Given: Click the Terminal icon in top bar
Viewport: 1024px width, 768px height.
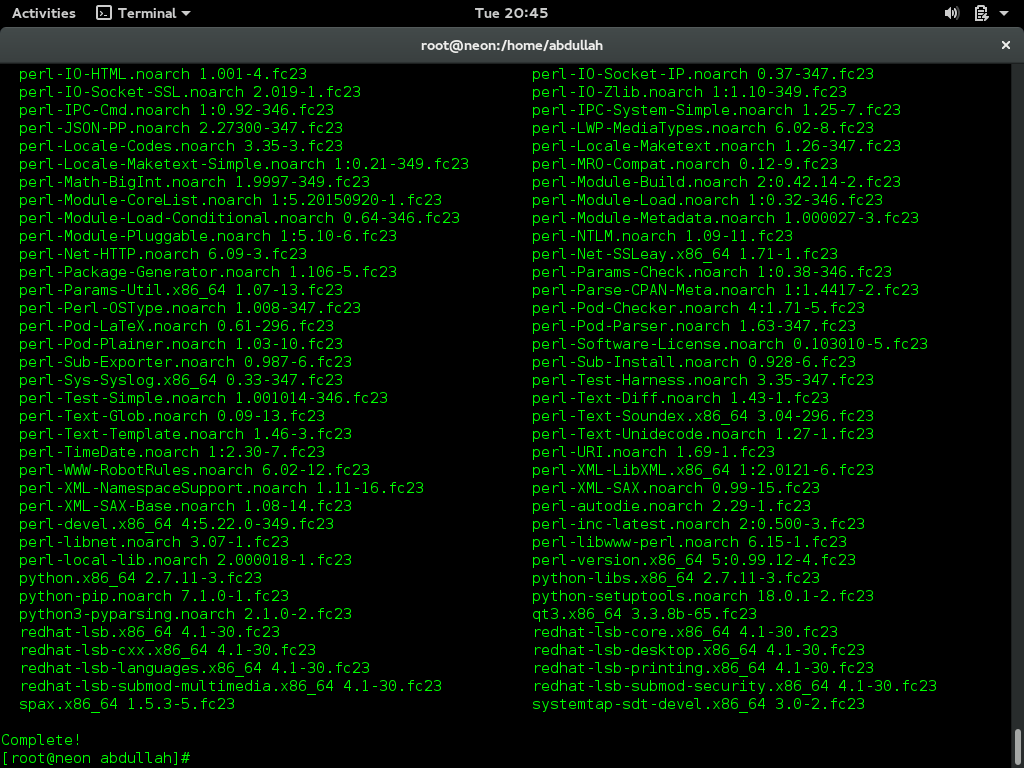Looking at the screenshot, I should pyautogui.click(x=104, y=13).
